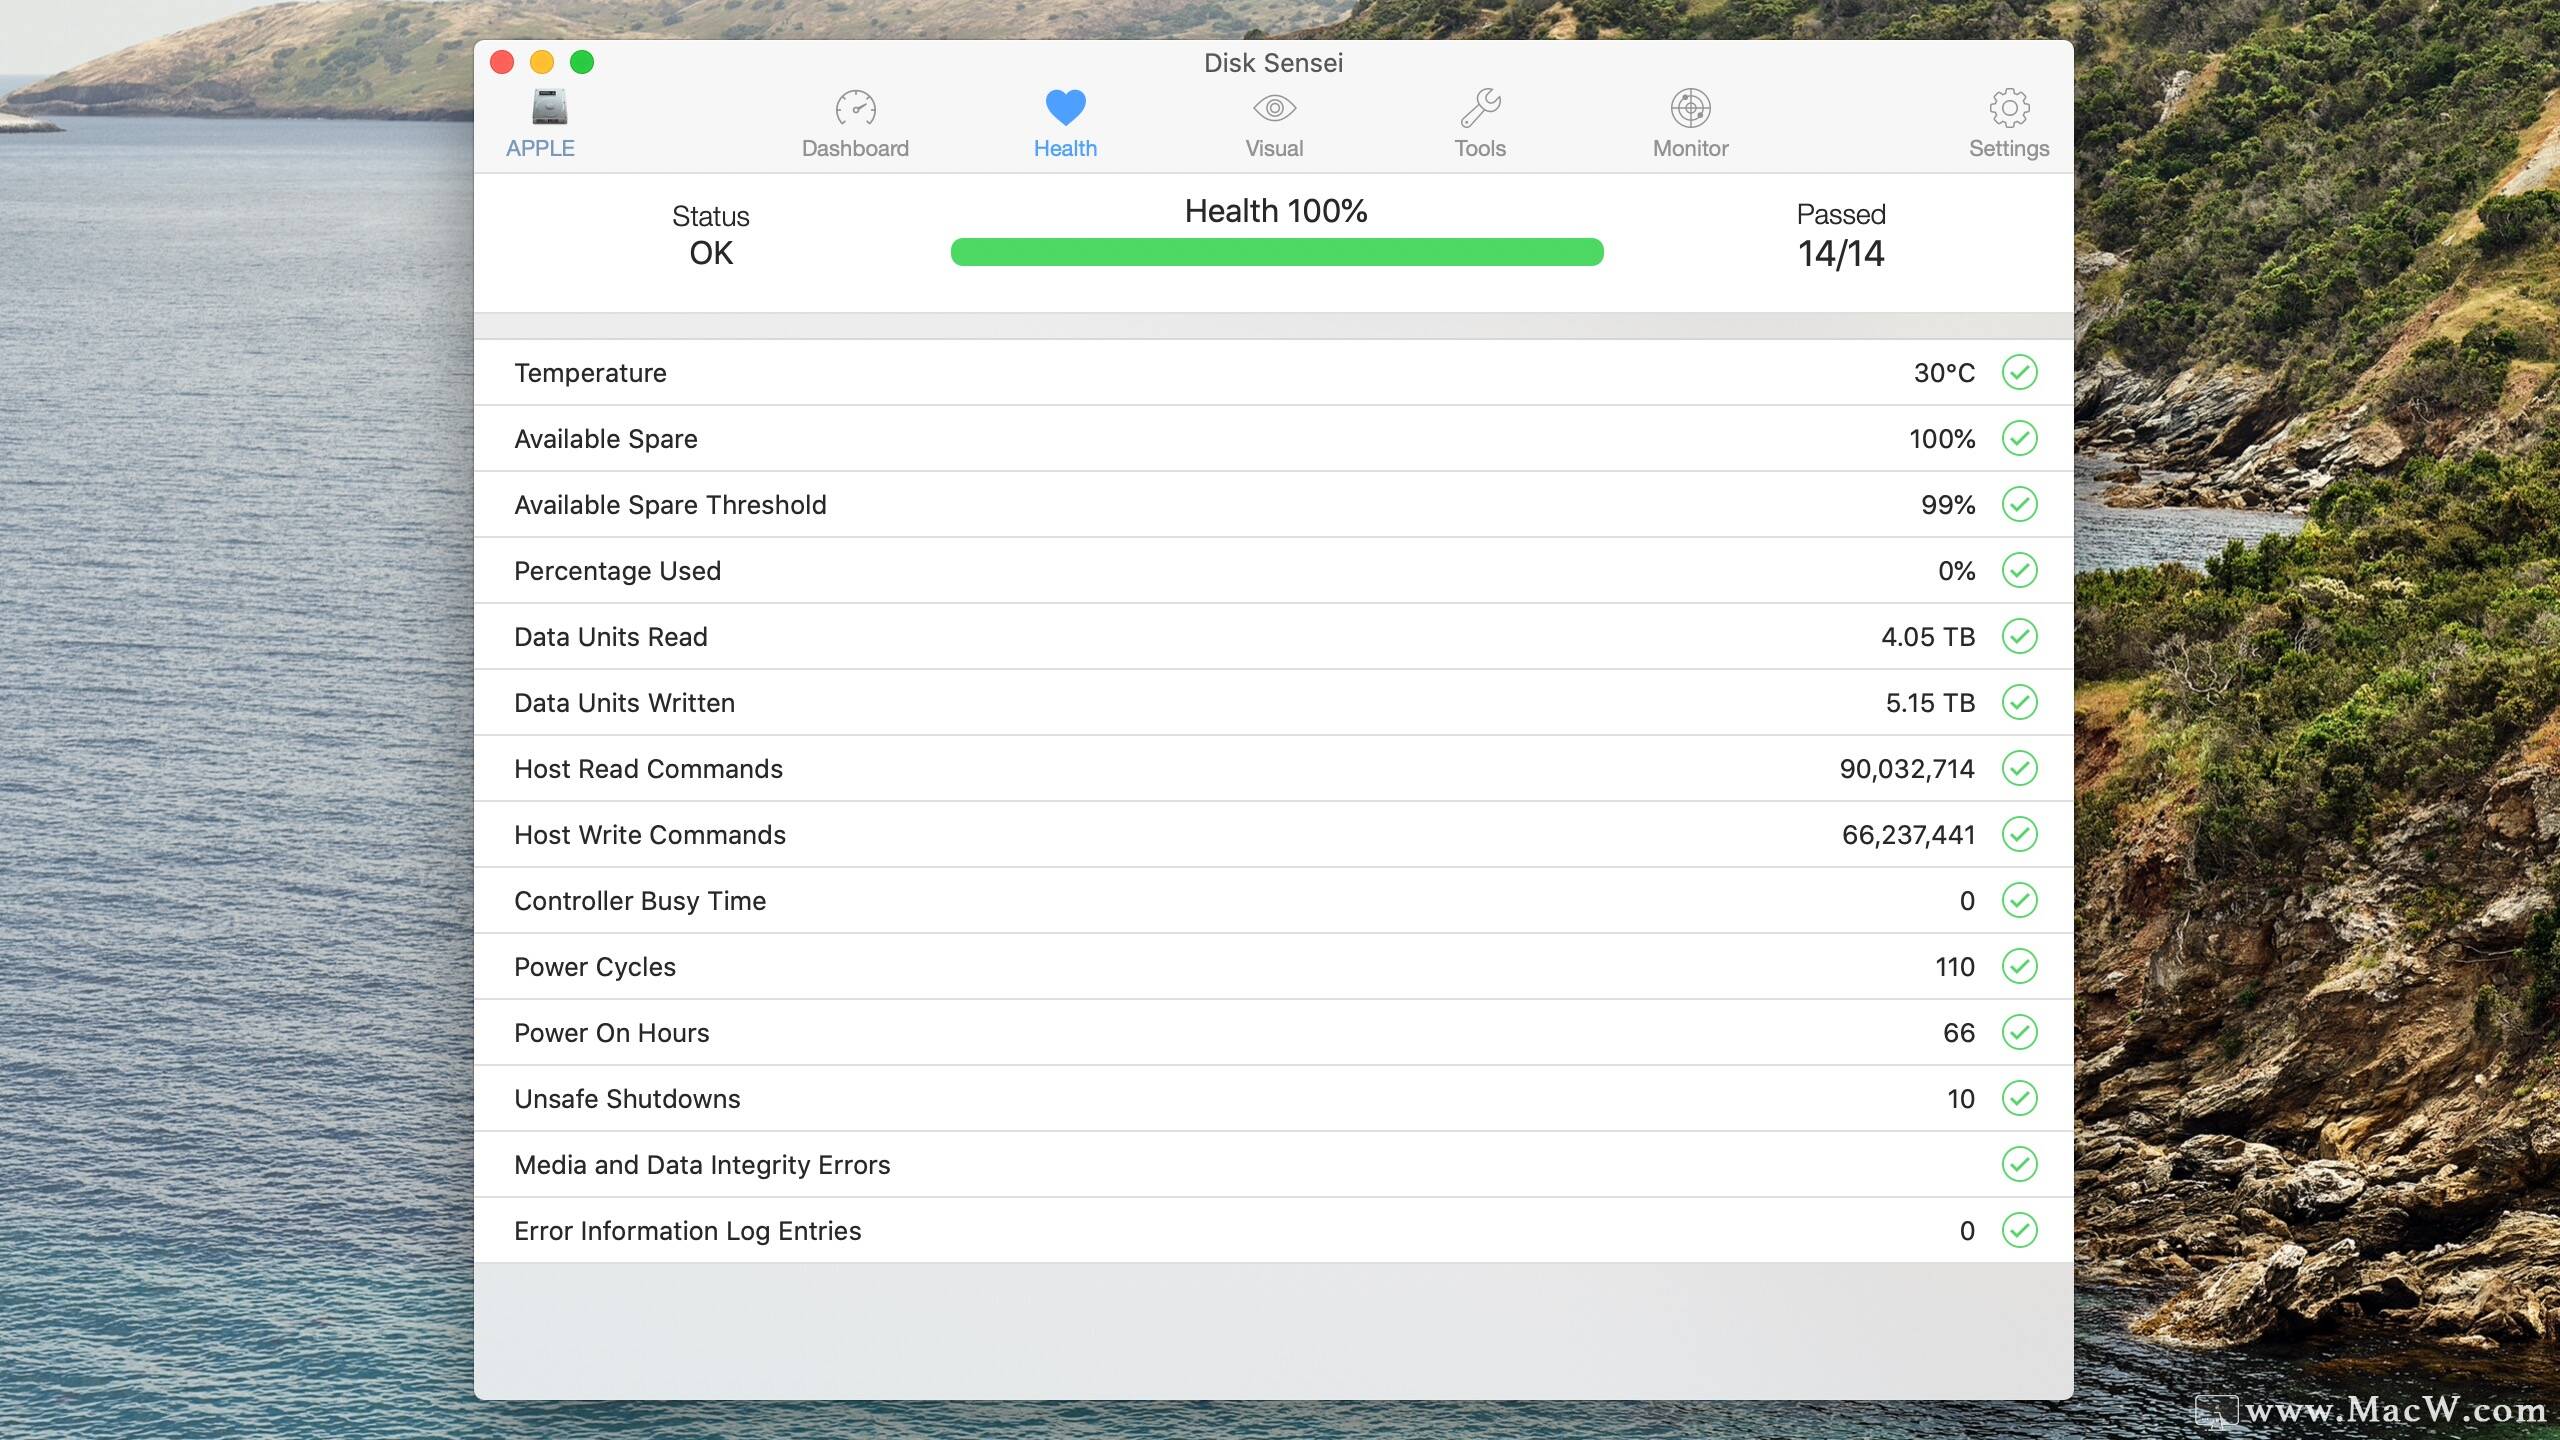
Task: Select the Power On Hours label
Action: coord(612,1033)
